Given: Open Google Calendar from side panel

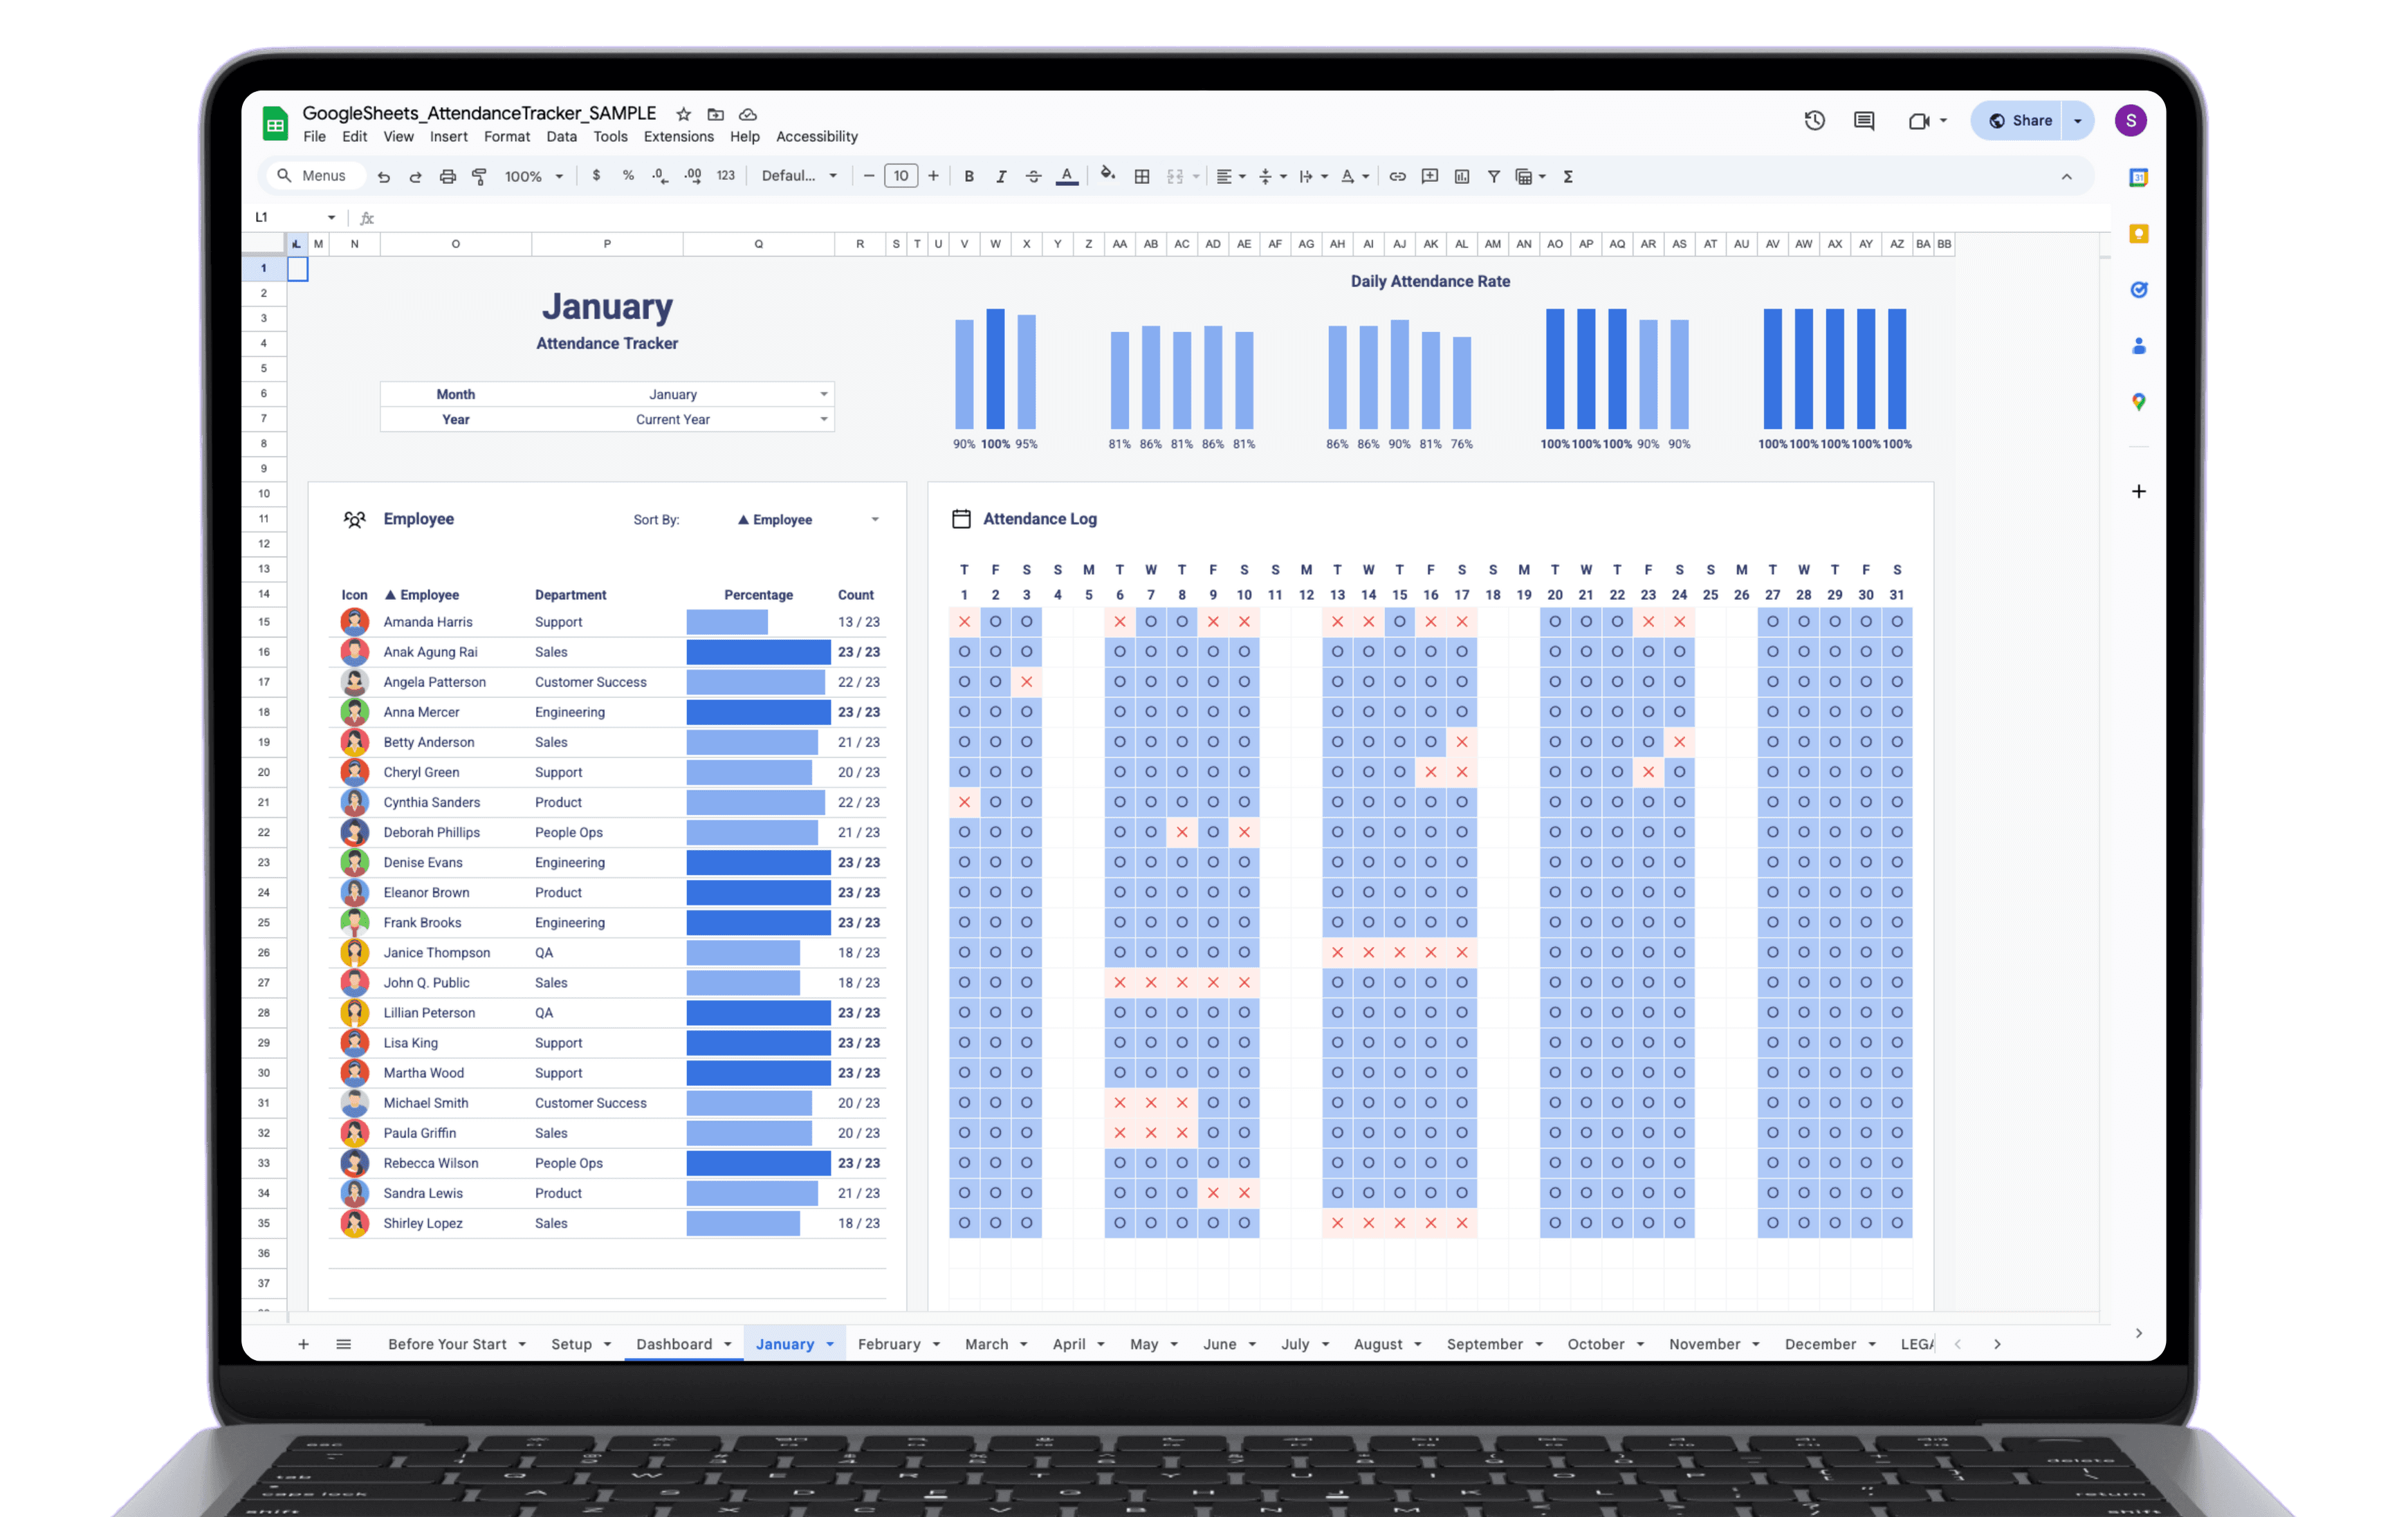Looking at the screenshot, I should click(2139, 177).
